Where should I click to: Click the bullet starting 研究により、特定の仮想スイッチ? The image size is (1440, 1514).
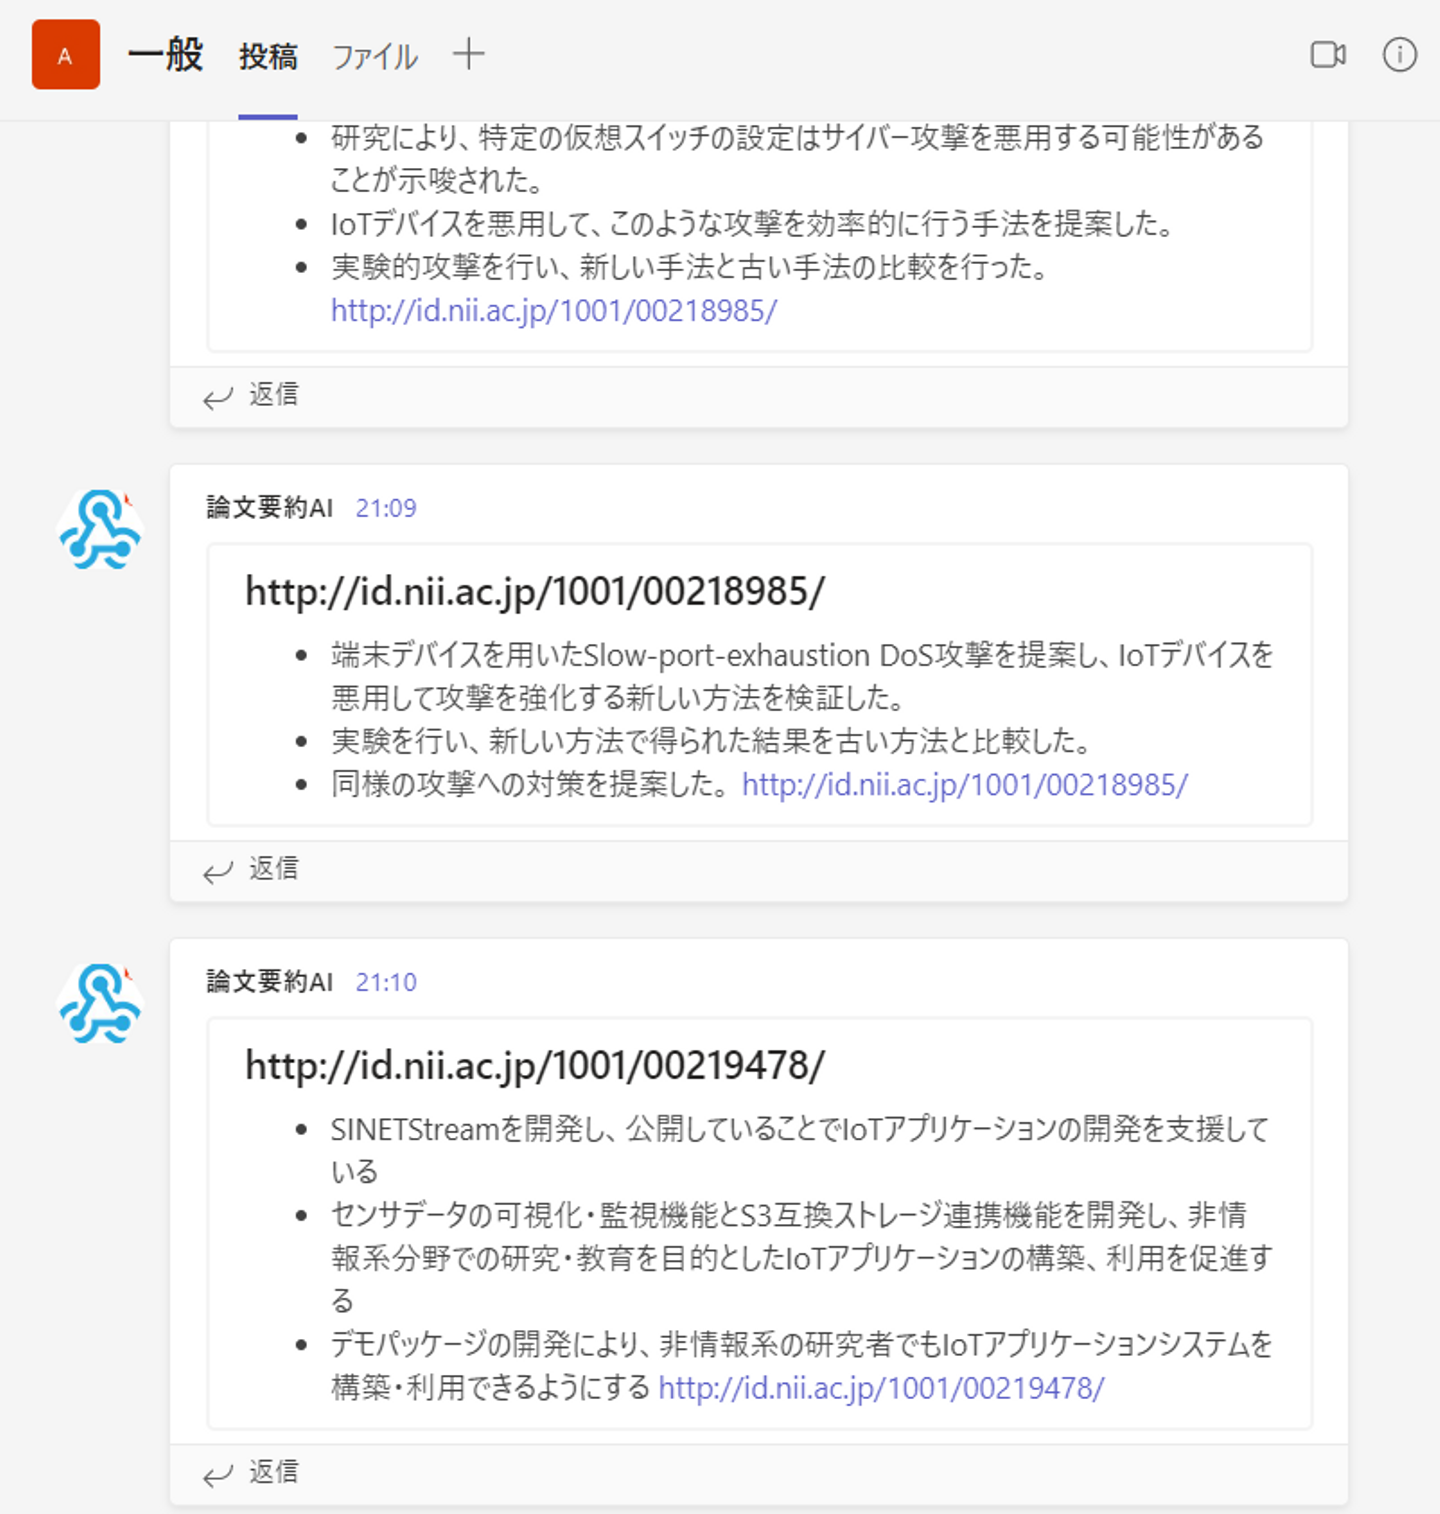pyautogui.click(x=797, y=158)
